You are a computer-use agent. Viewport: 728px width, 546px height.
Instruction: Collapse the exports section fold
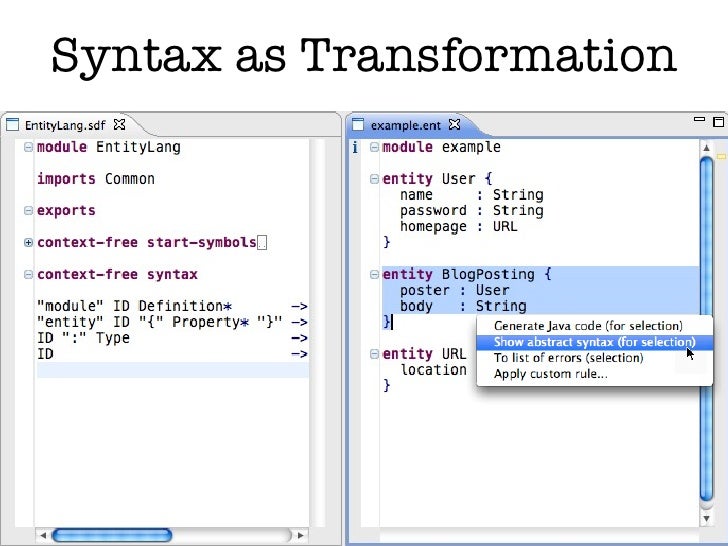pos(28,211)
